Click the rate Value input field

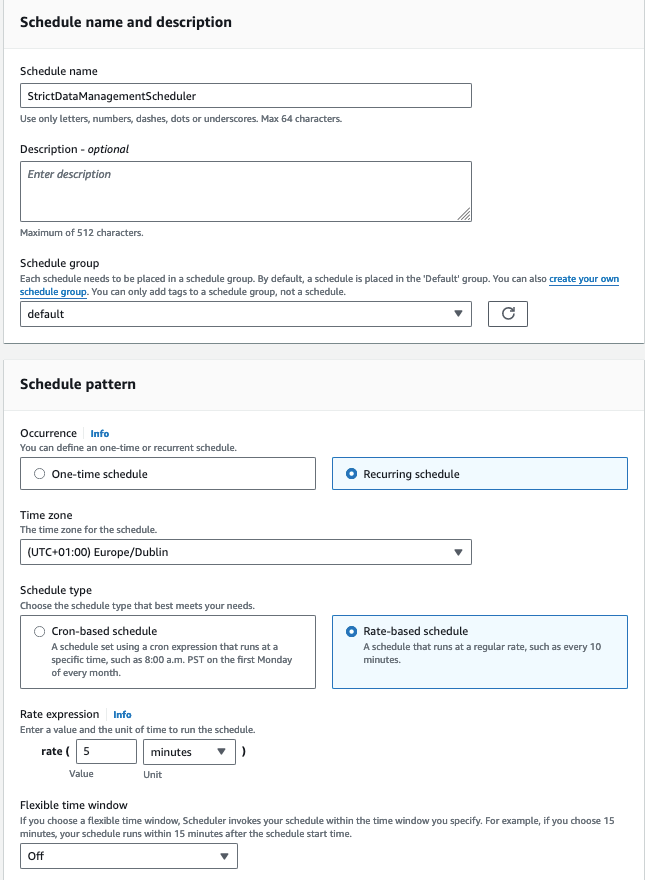click(104, 752)
